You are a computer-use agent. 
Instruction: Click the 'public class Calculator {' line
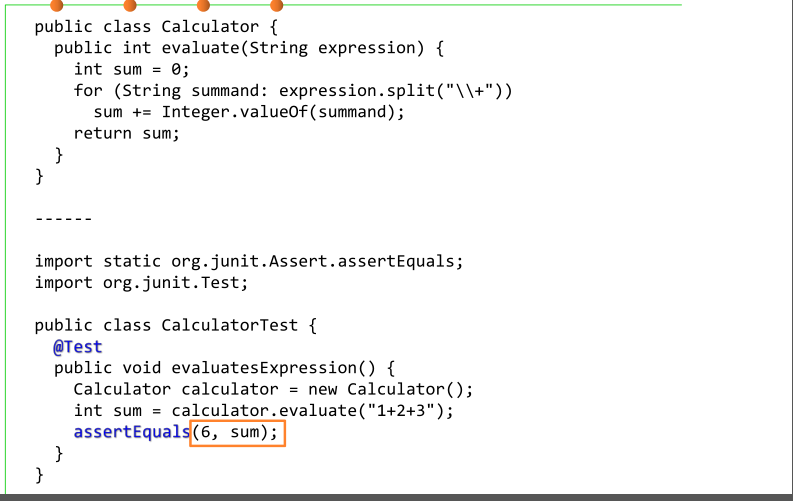click(x=156, y=27)
